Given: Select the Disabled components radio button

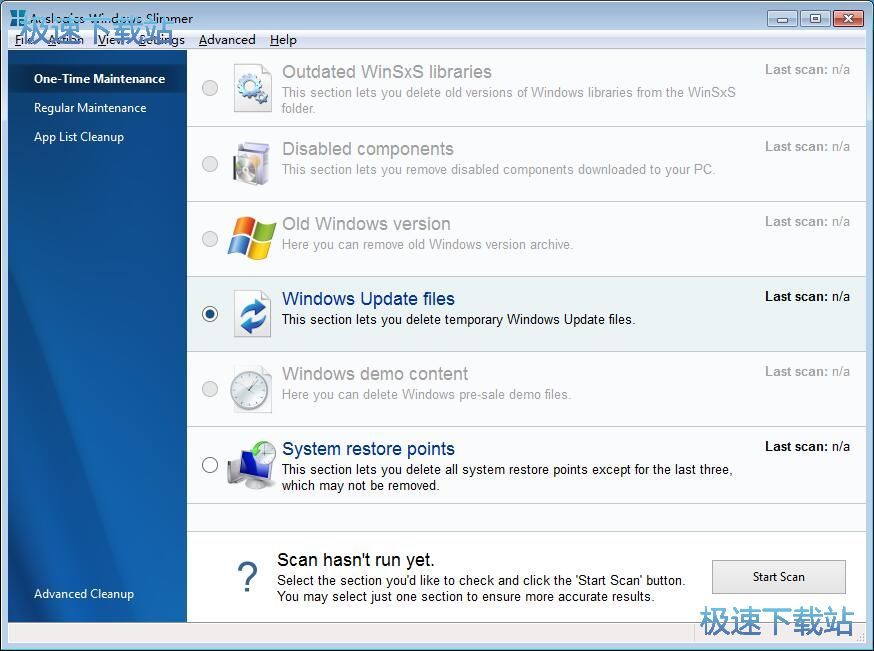Looking at the screenshot, I should coord(210,164).
